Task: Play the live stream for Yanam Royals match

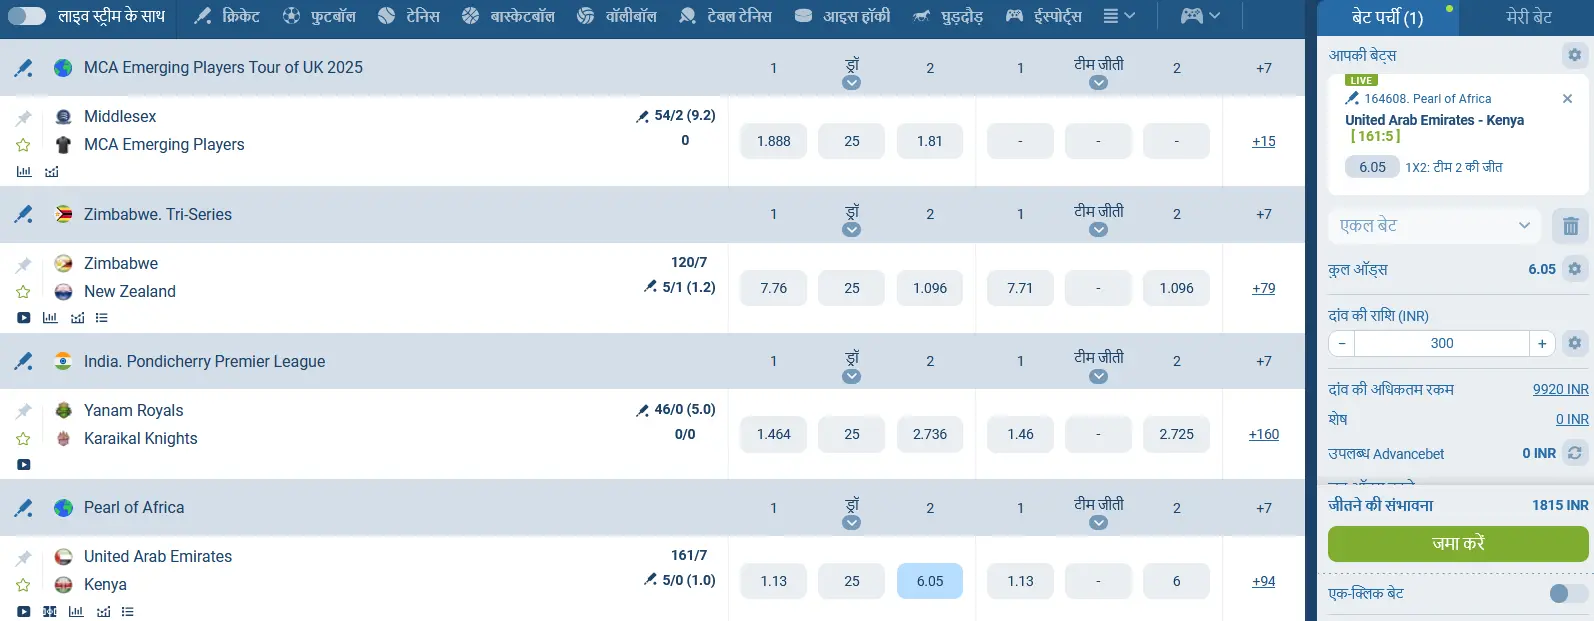Action: pos(23,464)
